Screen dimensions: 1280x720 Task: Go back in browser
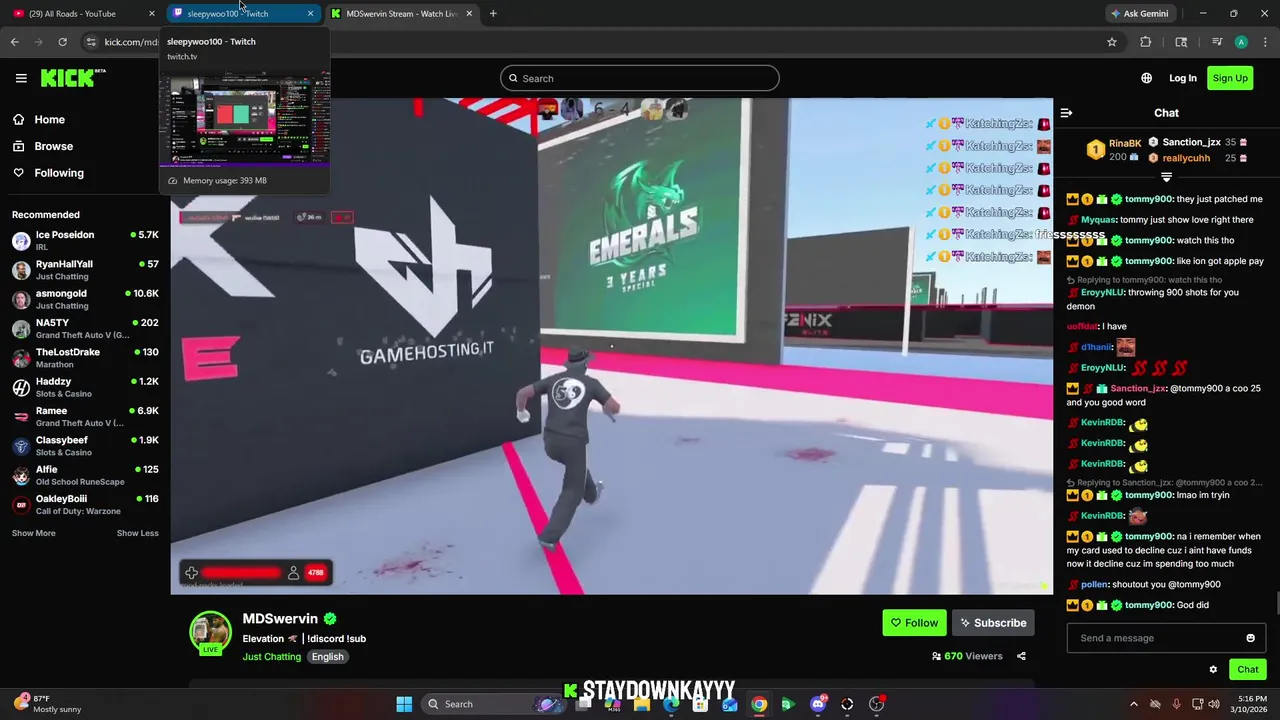tap(14, 42)
